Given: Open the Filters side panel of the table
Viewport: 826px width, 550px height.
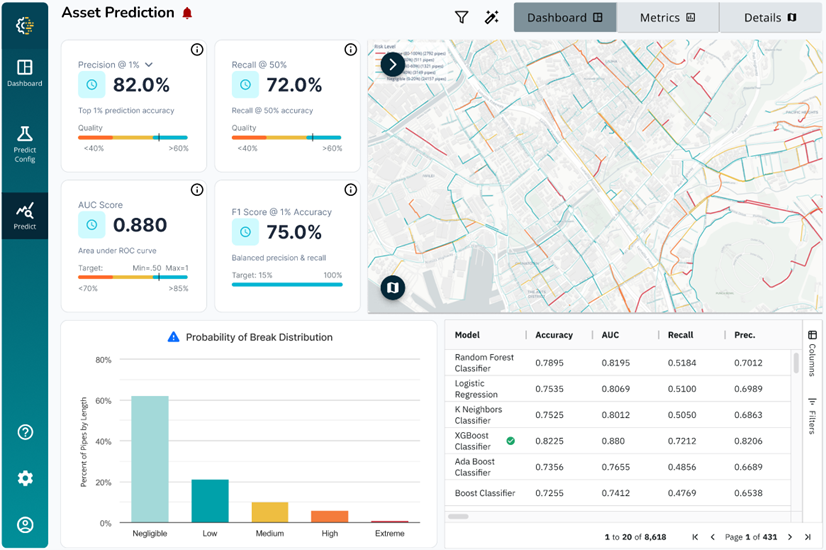Looking at the screenshot, I should [x=812, y=415].
